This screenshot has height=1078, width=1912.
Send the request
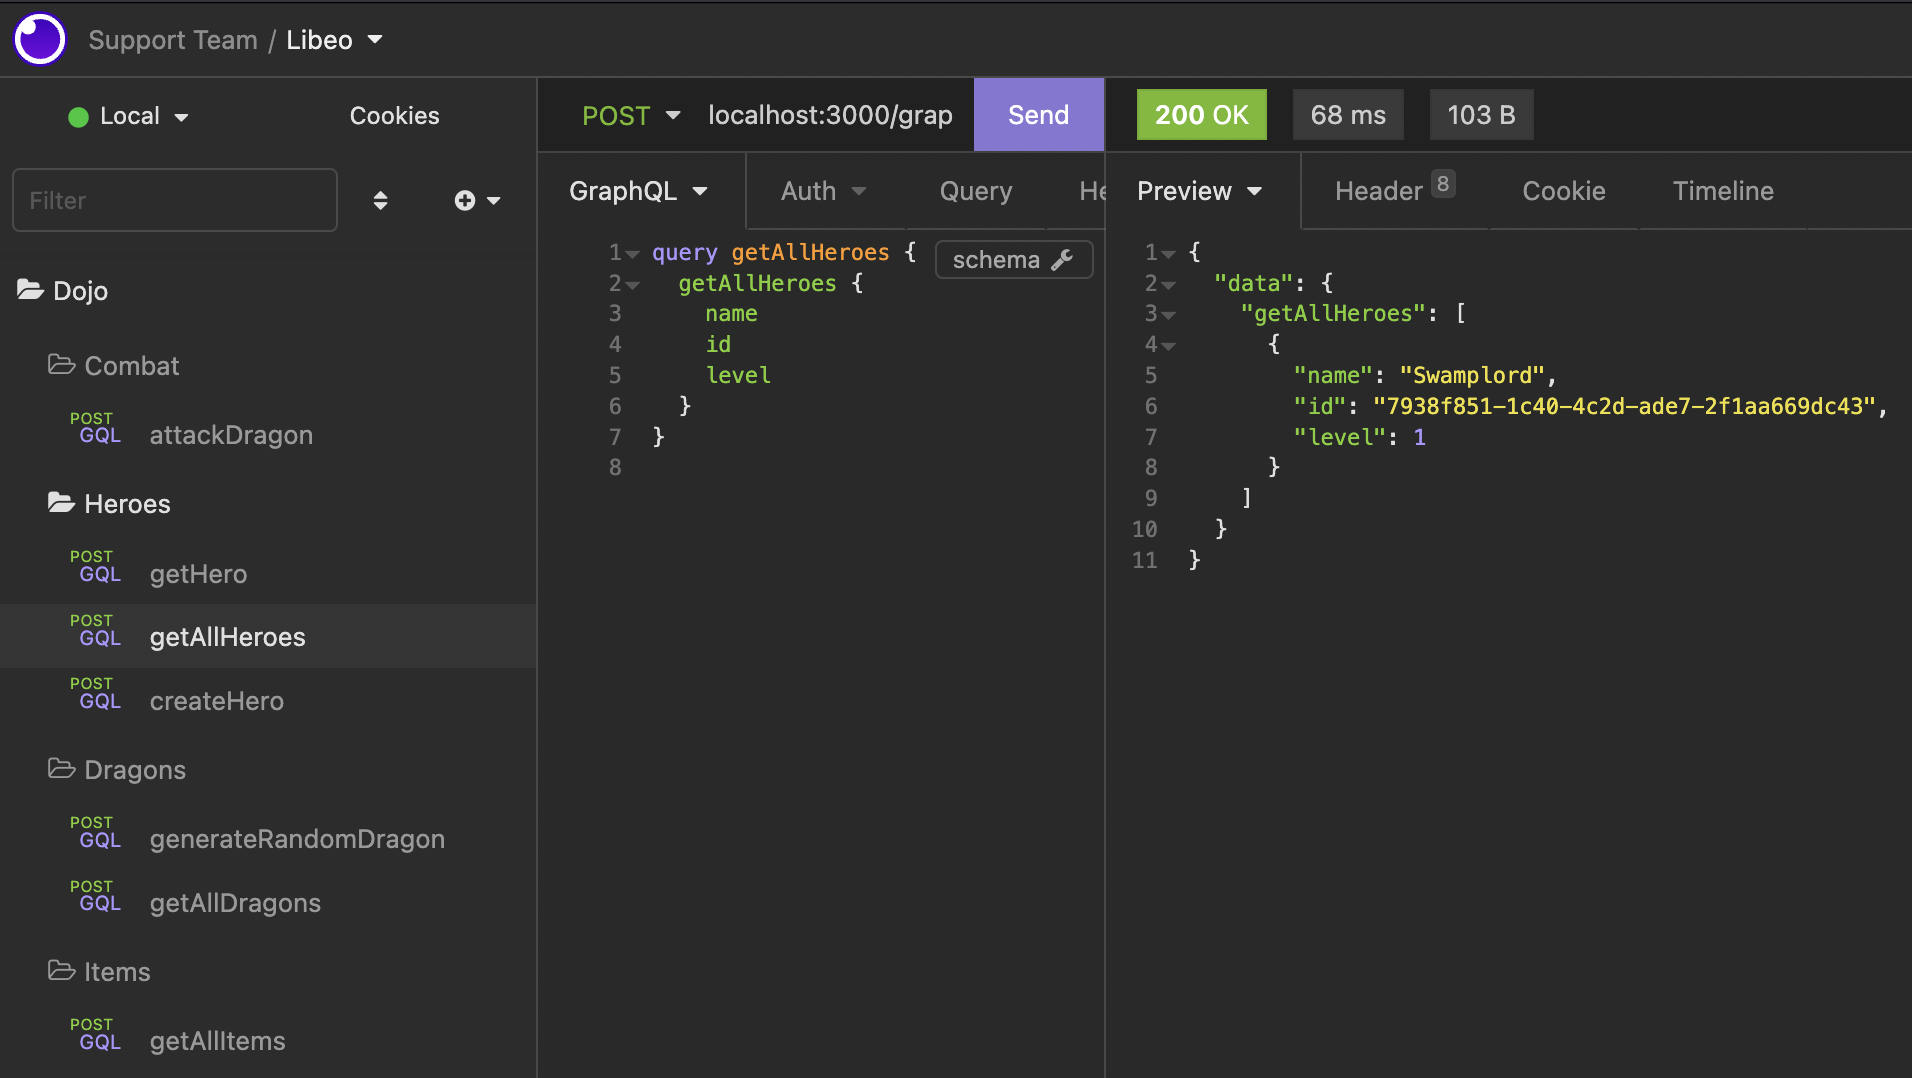point(1038,115)
